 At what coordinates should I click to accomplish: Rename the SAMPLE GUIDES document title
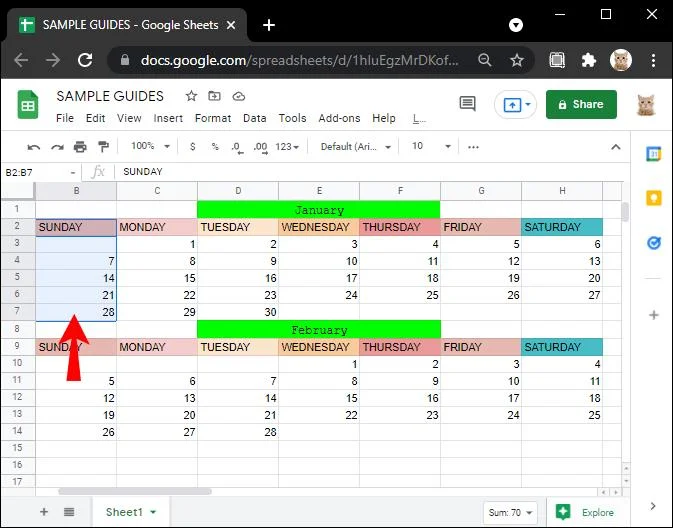coord(110,96)
